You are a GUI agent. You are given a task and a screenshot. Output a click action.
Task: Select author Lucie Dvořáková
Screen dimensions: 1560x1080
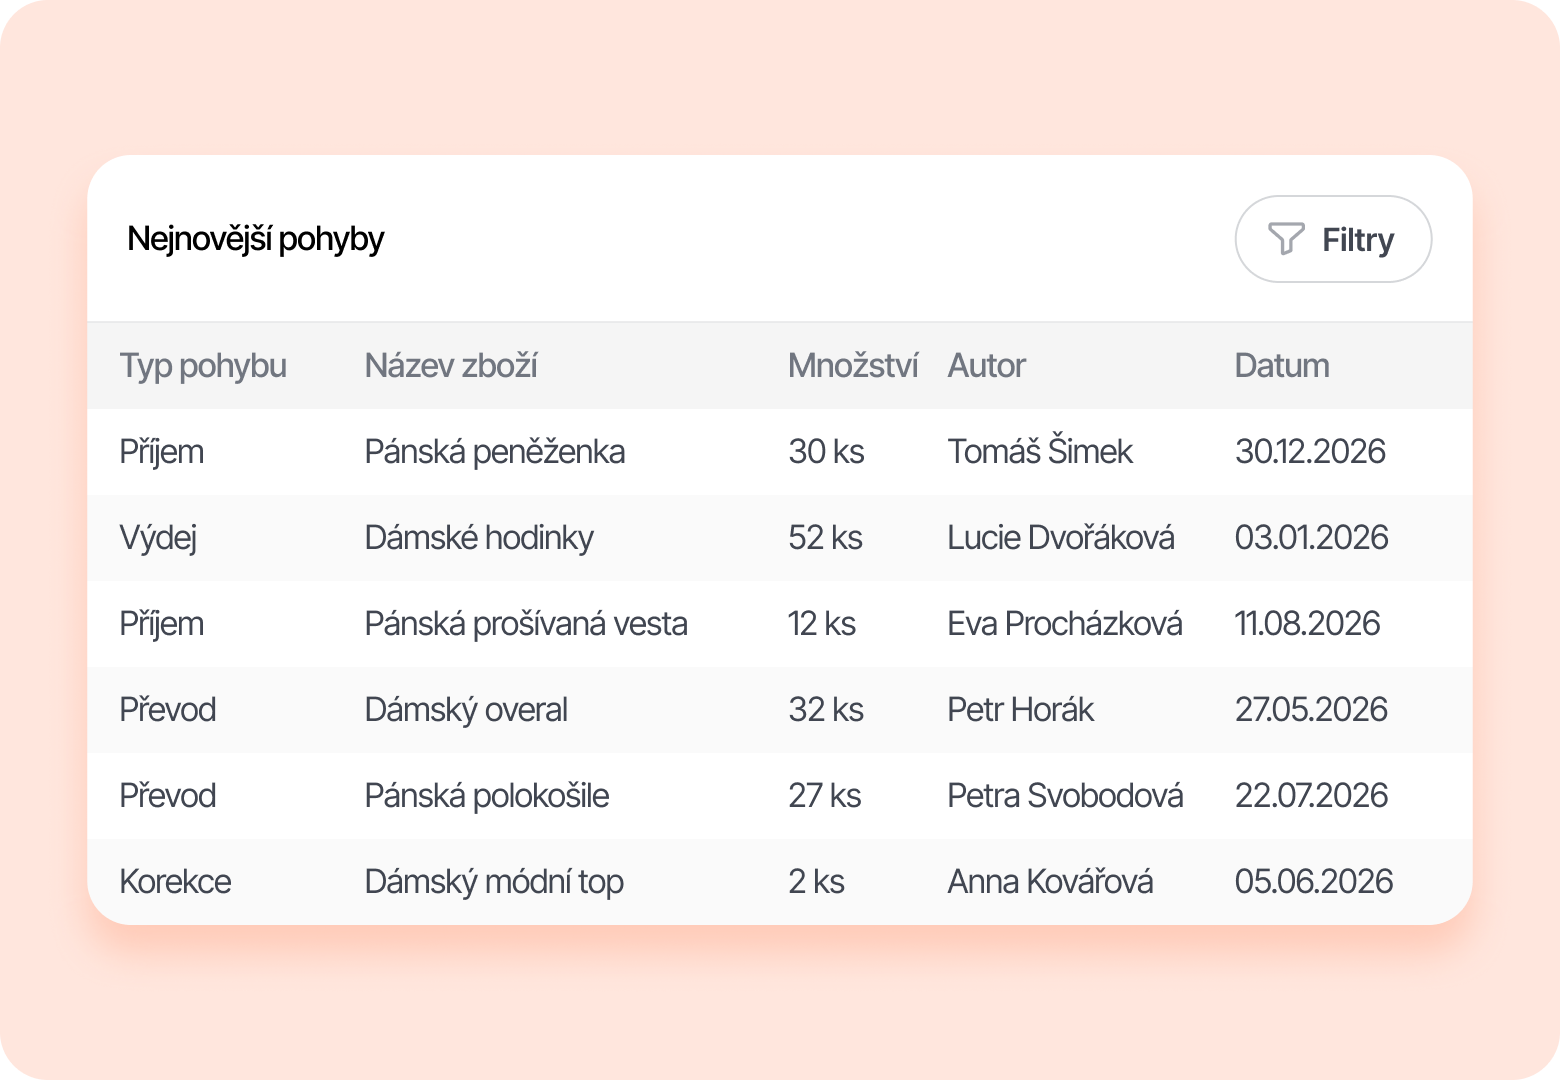[1061, 538]
